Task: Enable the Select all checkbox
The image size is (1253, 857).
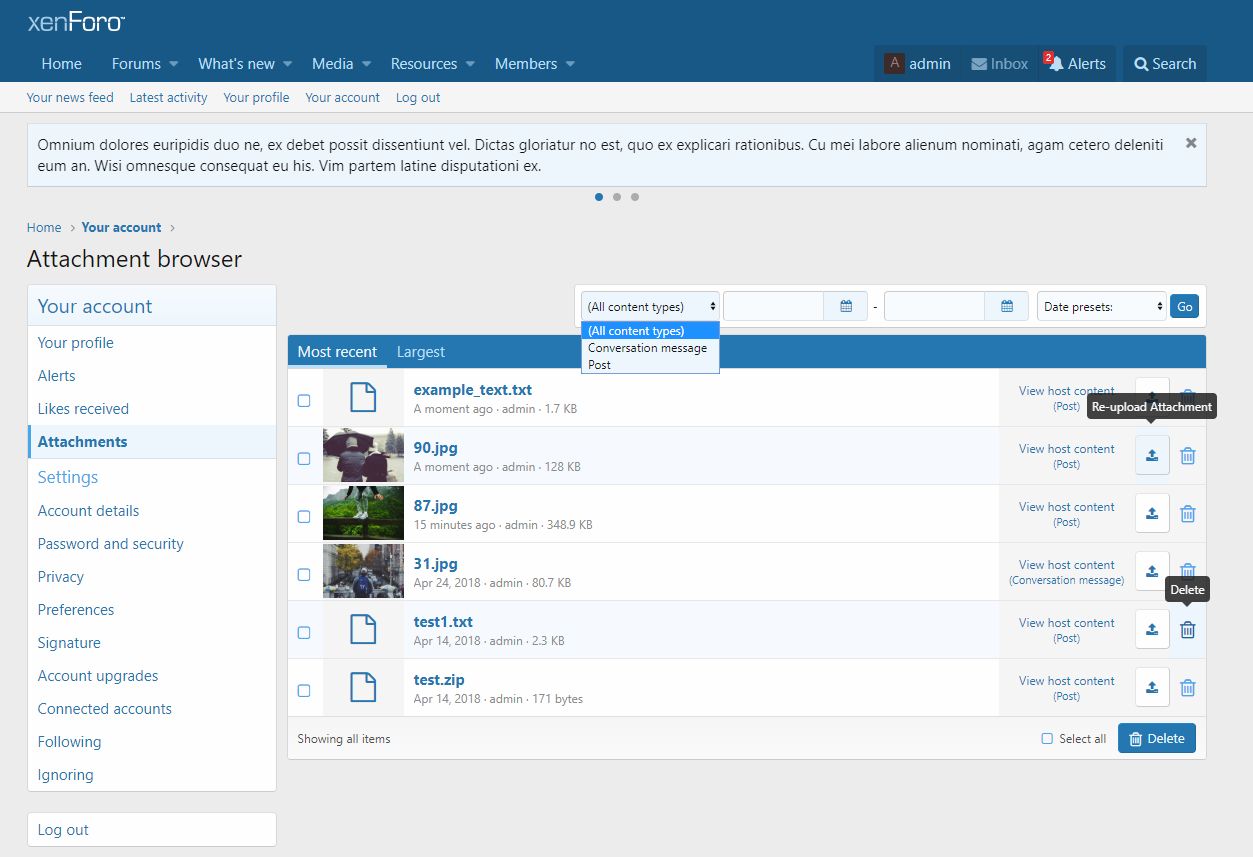Action: tap(1047, 739)
